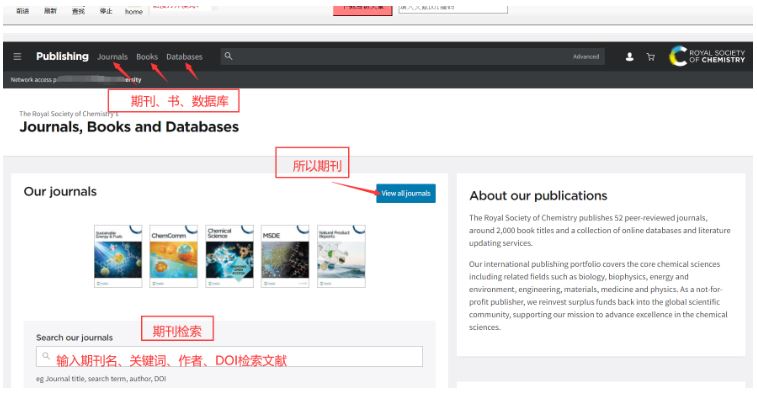Open Sustainable Energy & Fuels journal cover
The width and height of the screenshot is (757, 398).
[118, 256]
